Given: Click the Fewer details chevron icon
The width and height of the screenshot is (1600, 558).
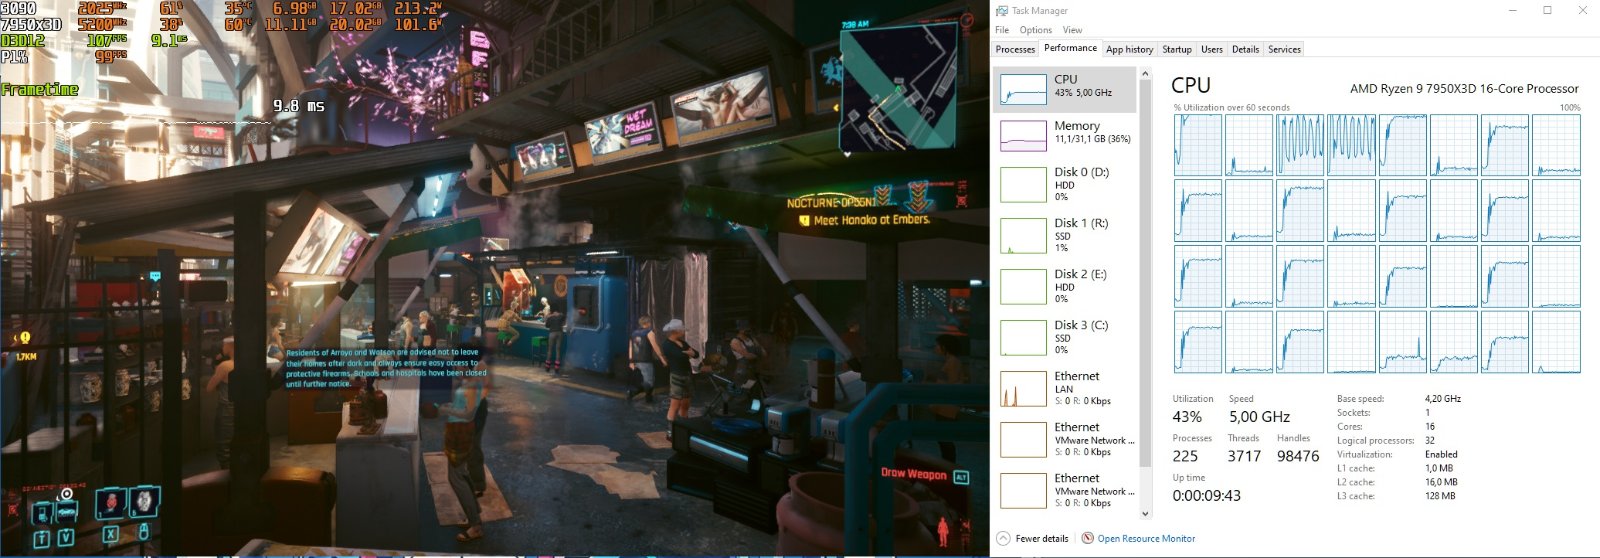Looking at the screenshot, I should [x=1003, y=538].
